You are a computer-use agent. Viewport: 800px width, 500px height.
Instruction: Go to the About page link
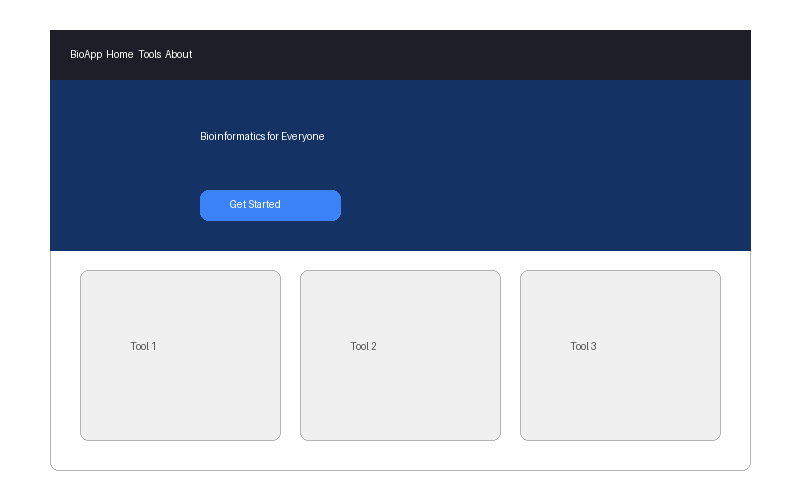(179, 55)
